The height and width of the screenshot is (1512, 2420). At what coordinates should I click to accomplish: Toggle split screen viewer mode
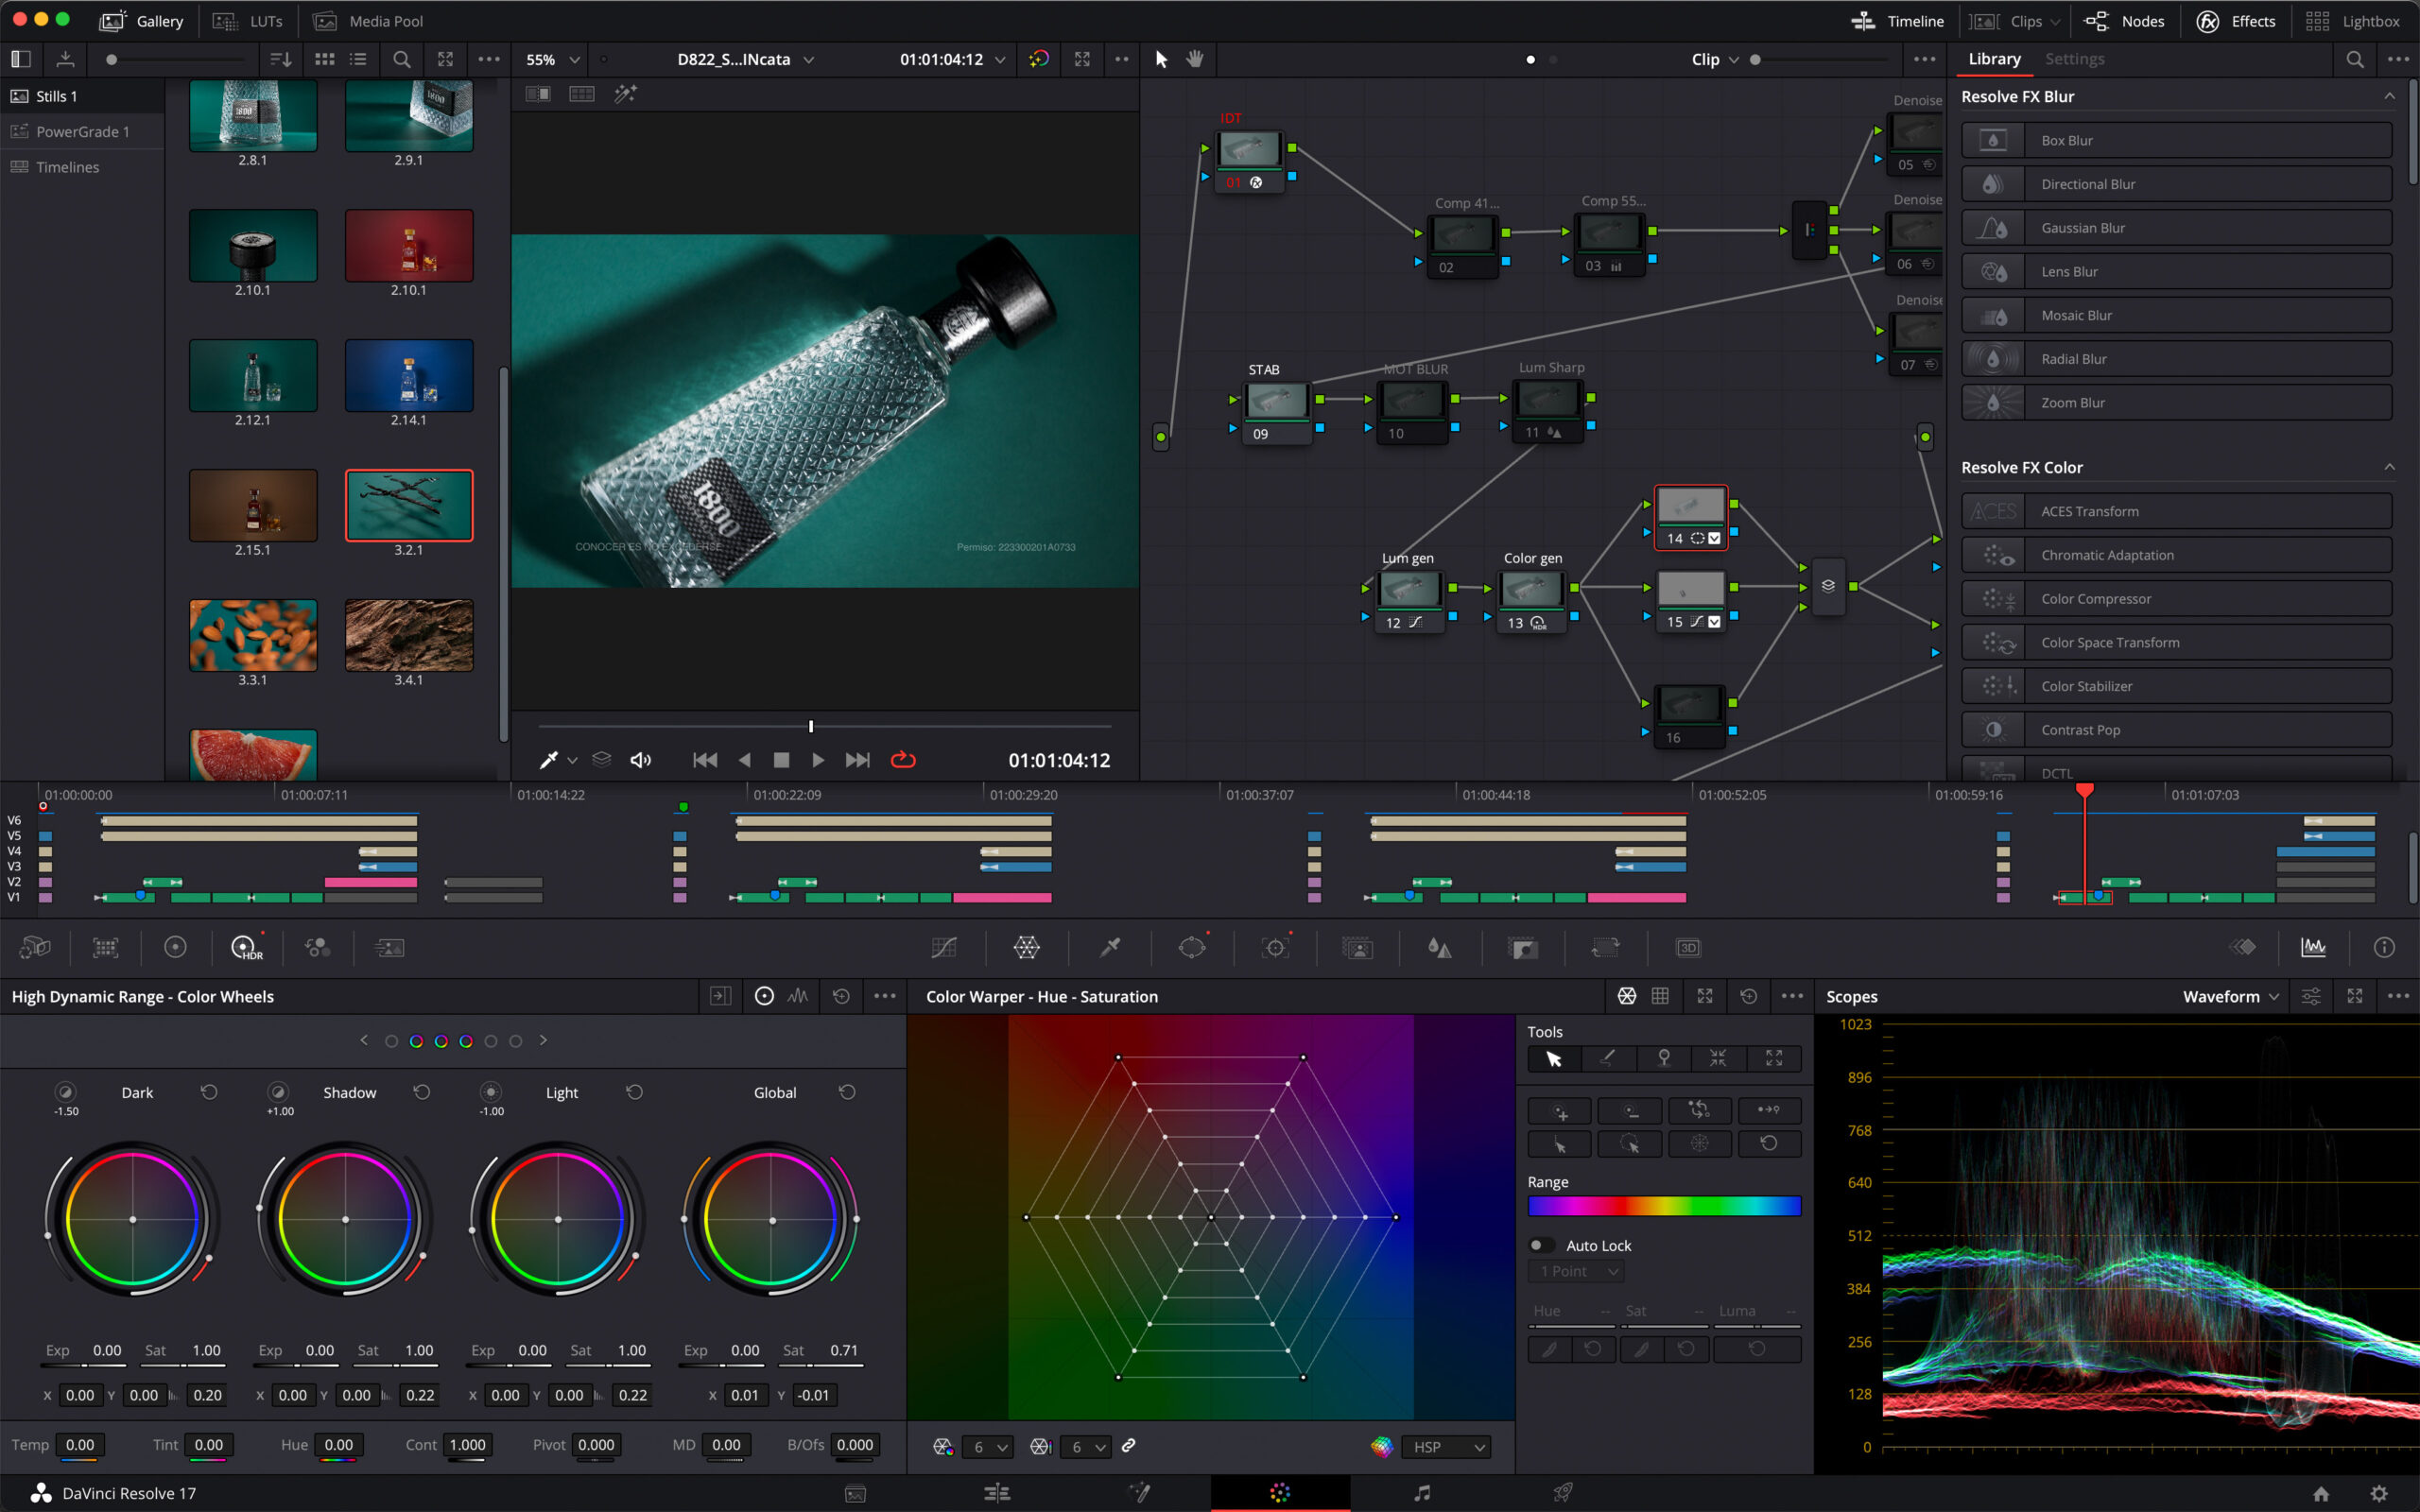coord(582,94)
